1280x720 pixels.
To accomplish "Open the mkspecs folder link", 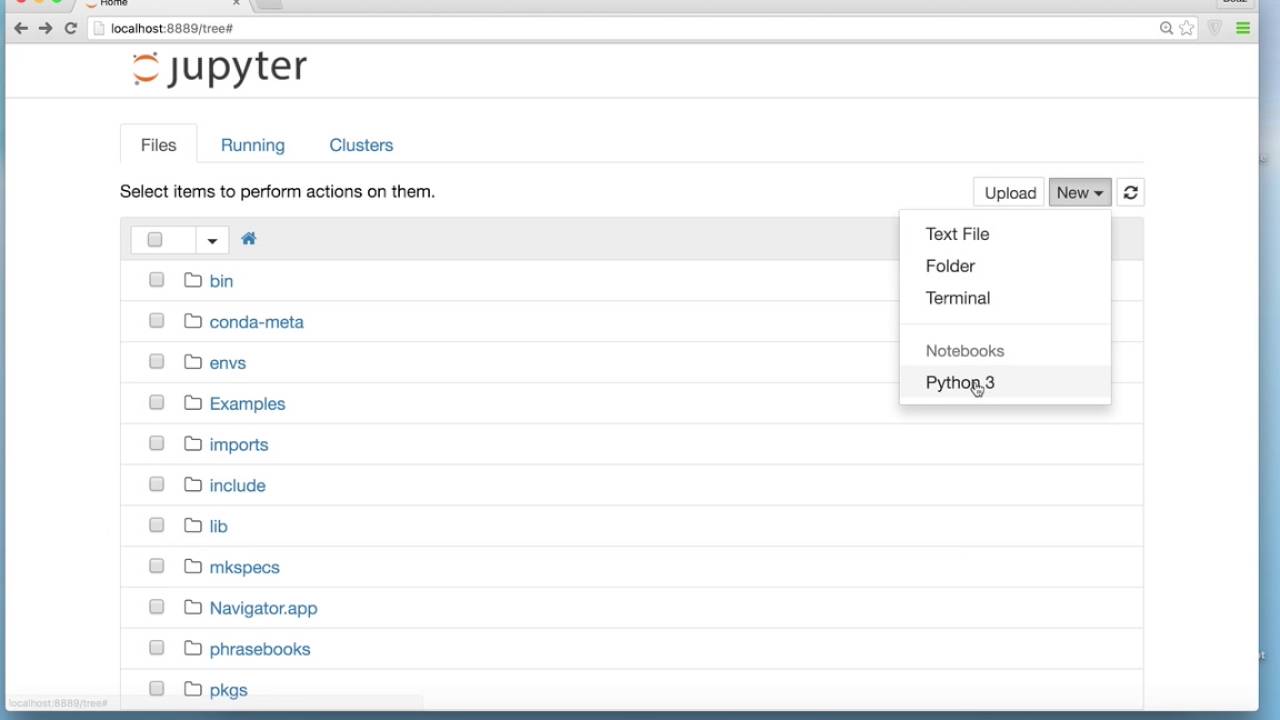I will click(x=245, y=568).
